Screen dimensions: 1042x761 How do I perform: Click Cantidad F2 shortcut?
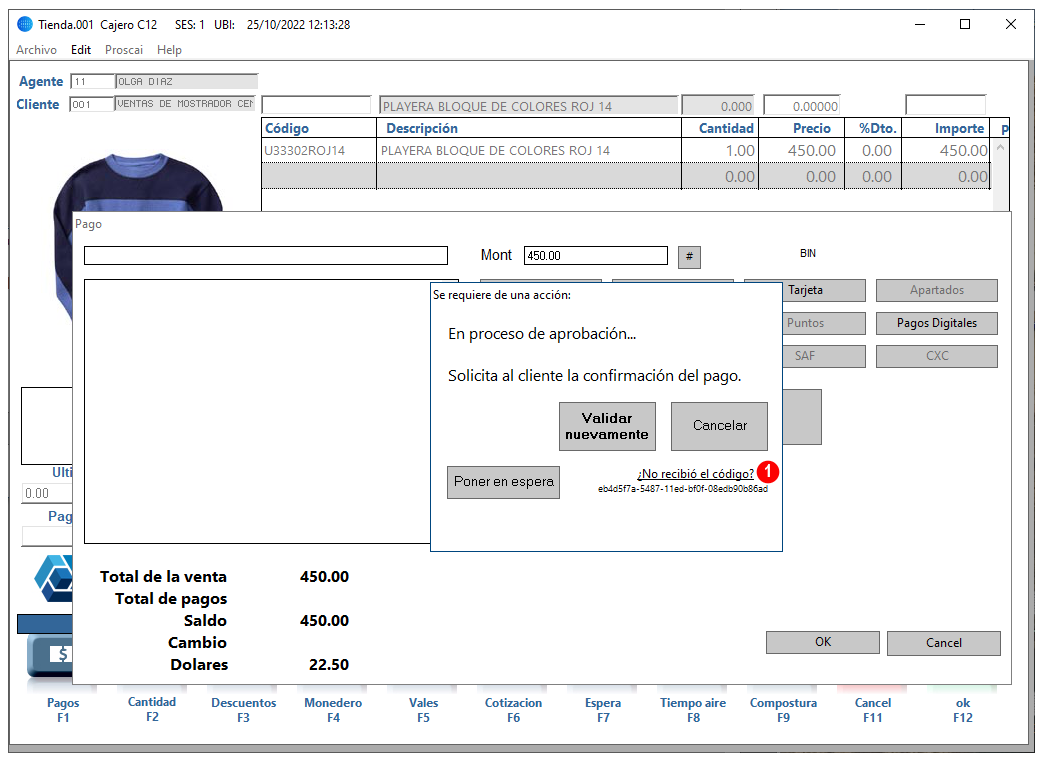(152, 709)
